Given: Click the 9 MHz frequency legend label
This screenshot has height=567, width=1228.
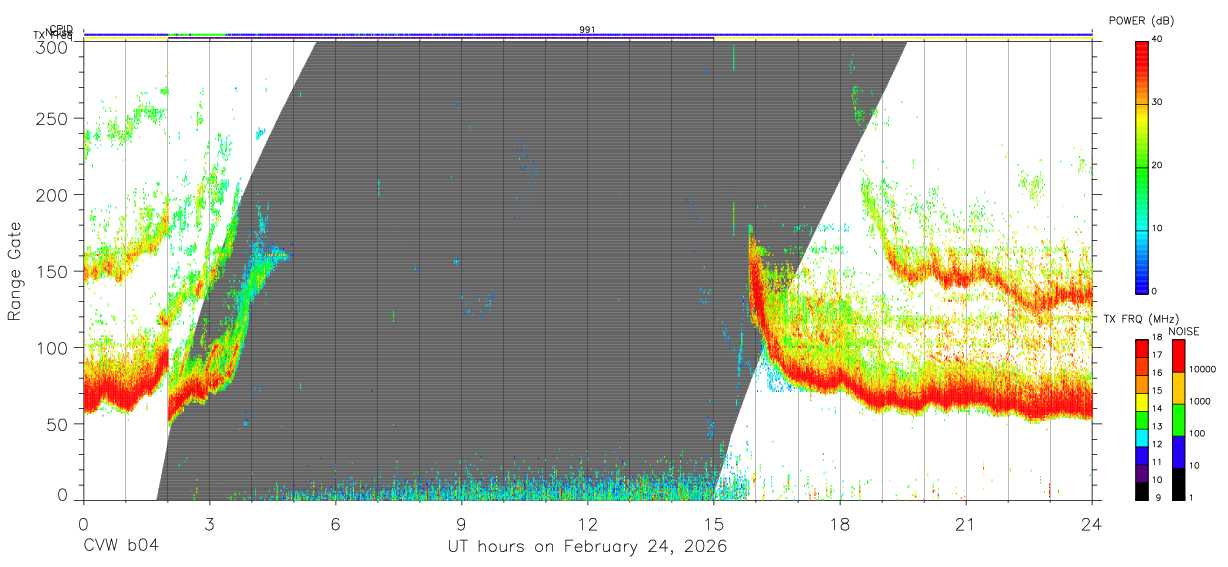Looking at the screenshot, I should (1160, 497).
